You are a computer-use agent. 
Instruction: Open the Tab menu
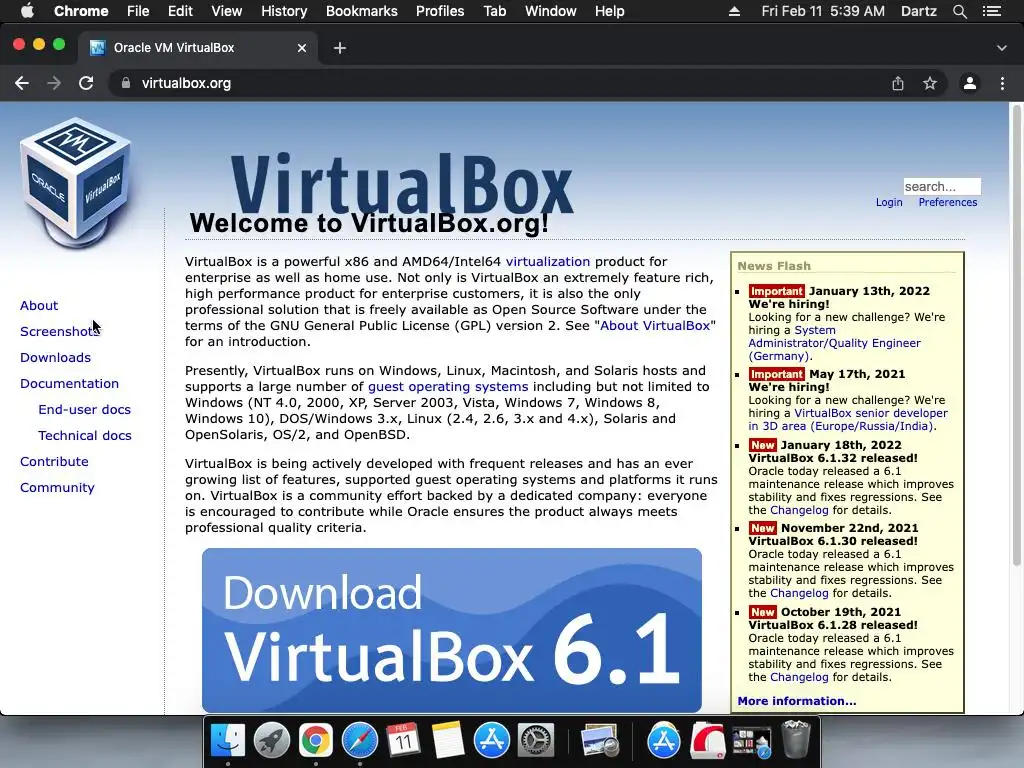pos(494,11)
